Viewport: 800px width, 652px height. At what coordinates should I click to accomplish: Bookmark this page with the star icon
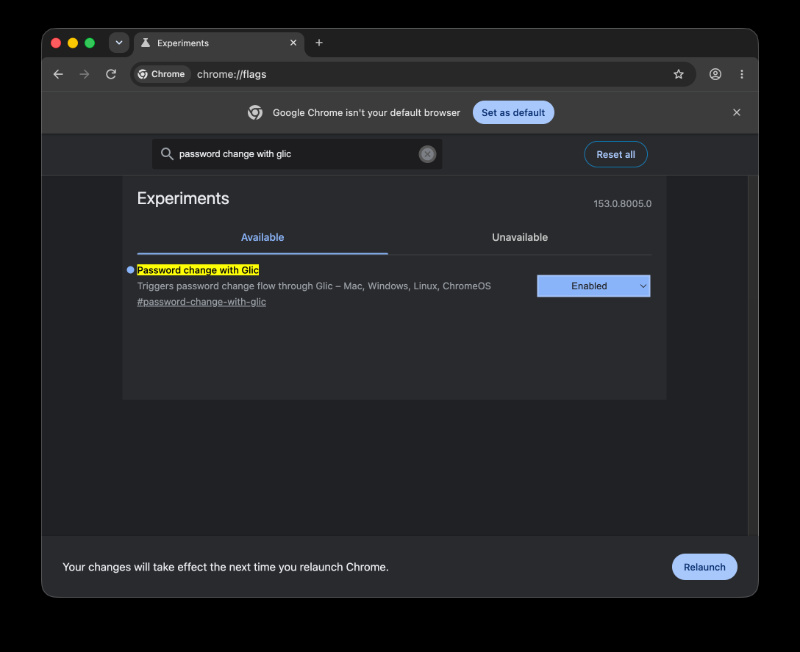point(678,74)
